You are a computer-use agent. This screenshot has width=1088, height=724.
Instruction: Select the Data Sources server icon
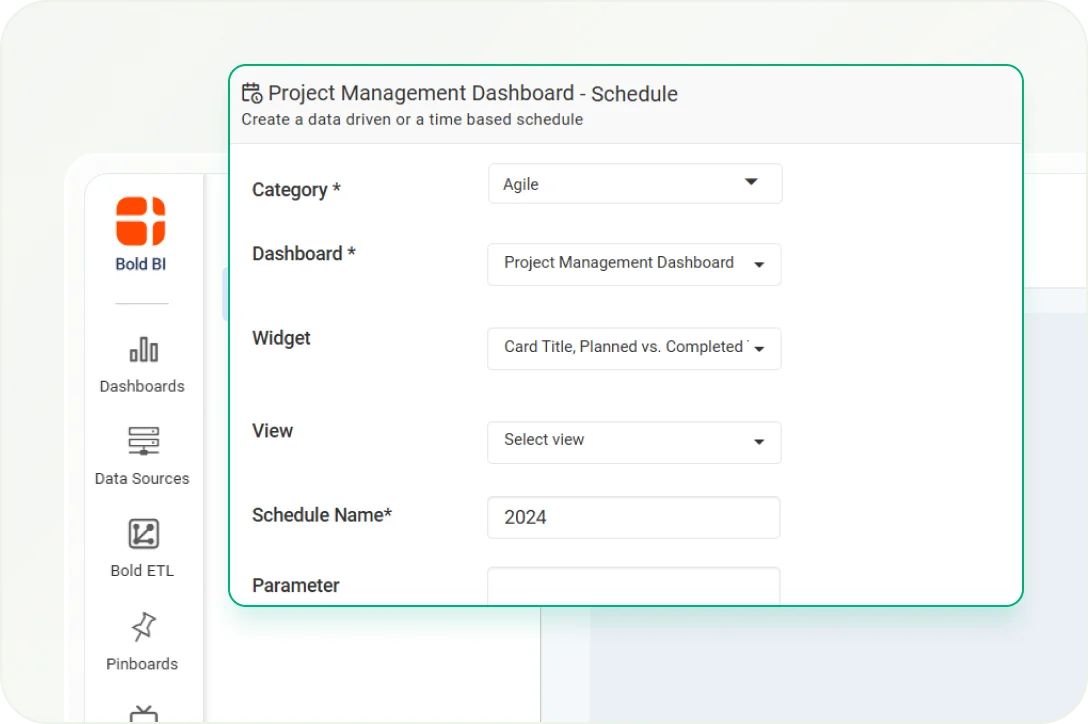[x=143, y=441]
